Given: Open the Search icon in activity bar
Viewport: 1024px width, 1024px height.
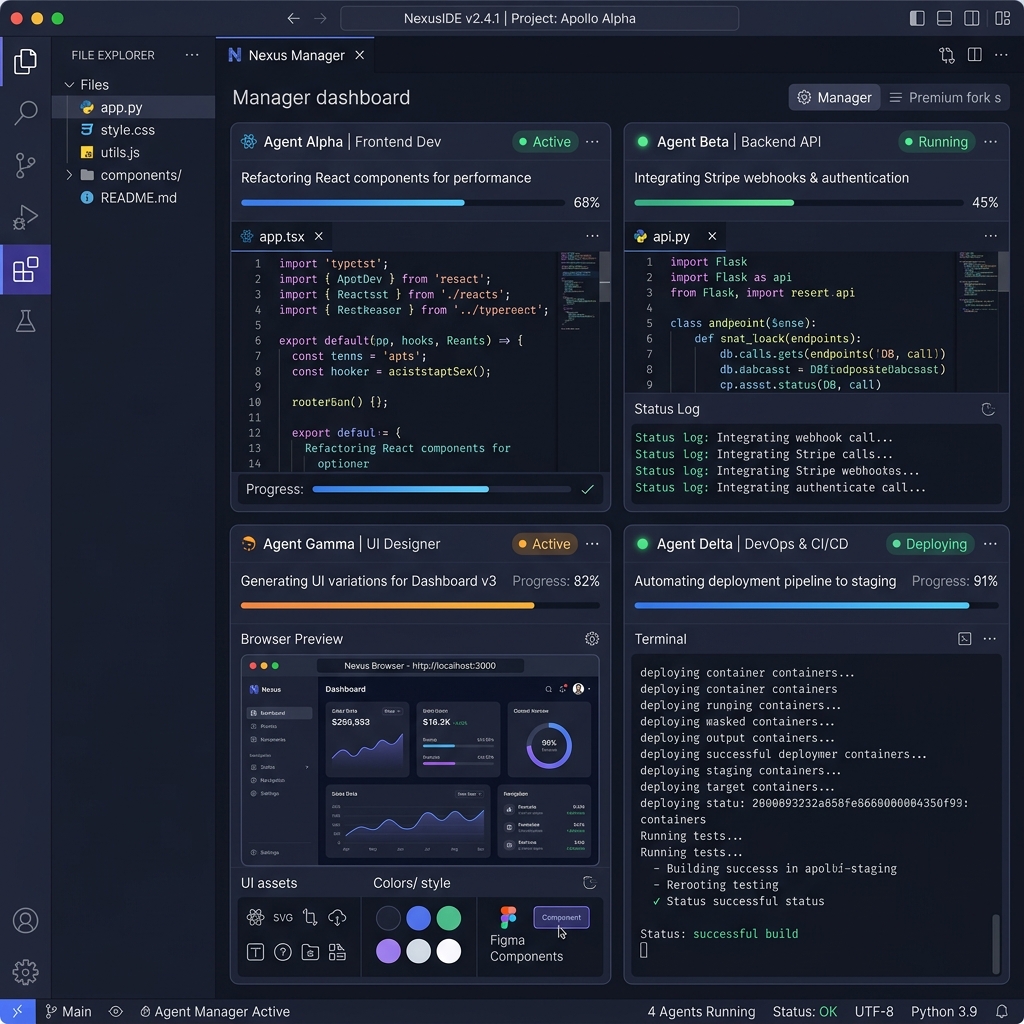Looking at the screenshot, I should click(x=26, y=113).
